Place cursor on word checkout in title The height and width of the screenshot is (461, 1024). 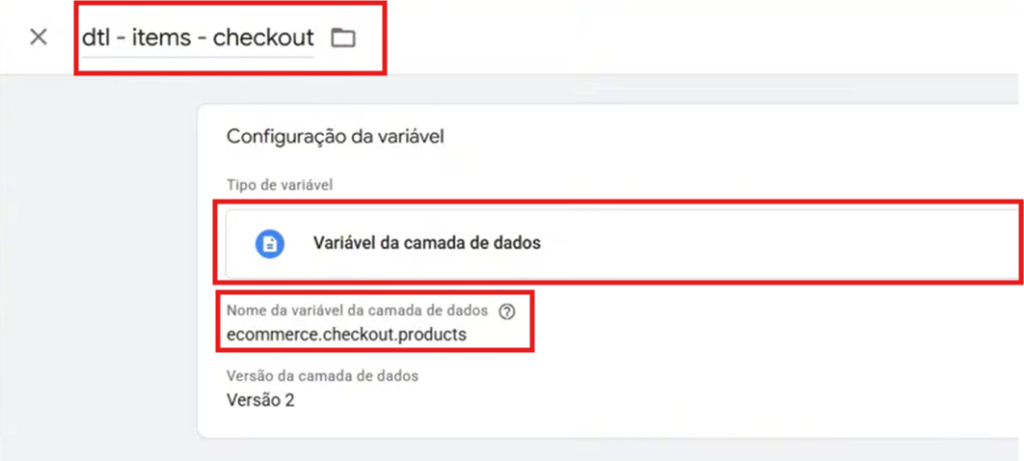click(264, 38)
